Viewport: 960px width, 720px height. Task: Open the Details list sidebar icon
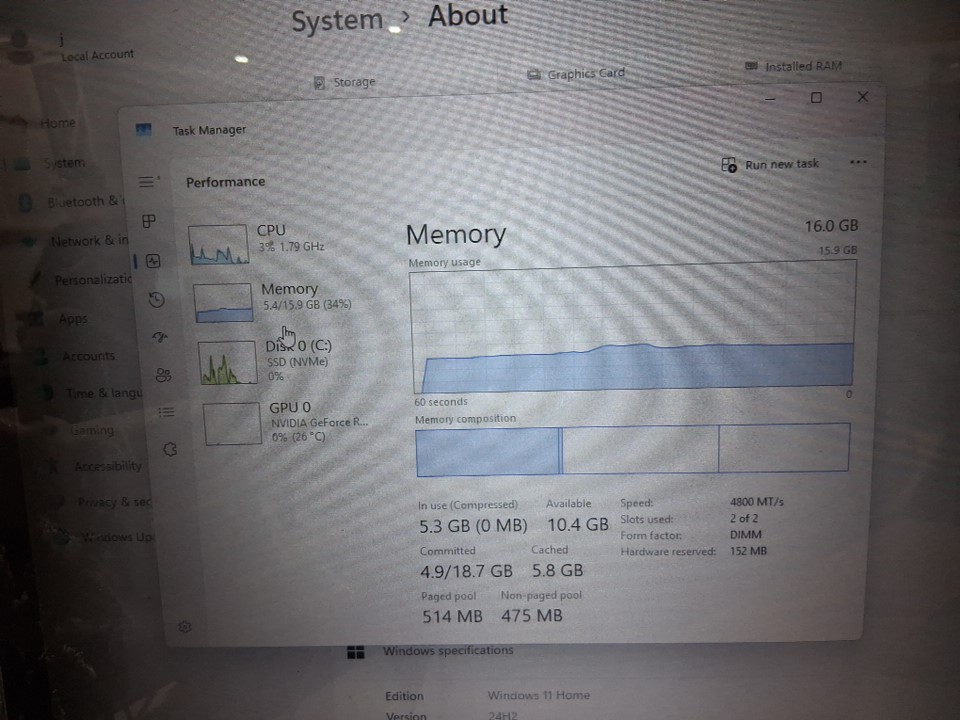(x=167, y=412)
